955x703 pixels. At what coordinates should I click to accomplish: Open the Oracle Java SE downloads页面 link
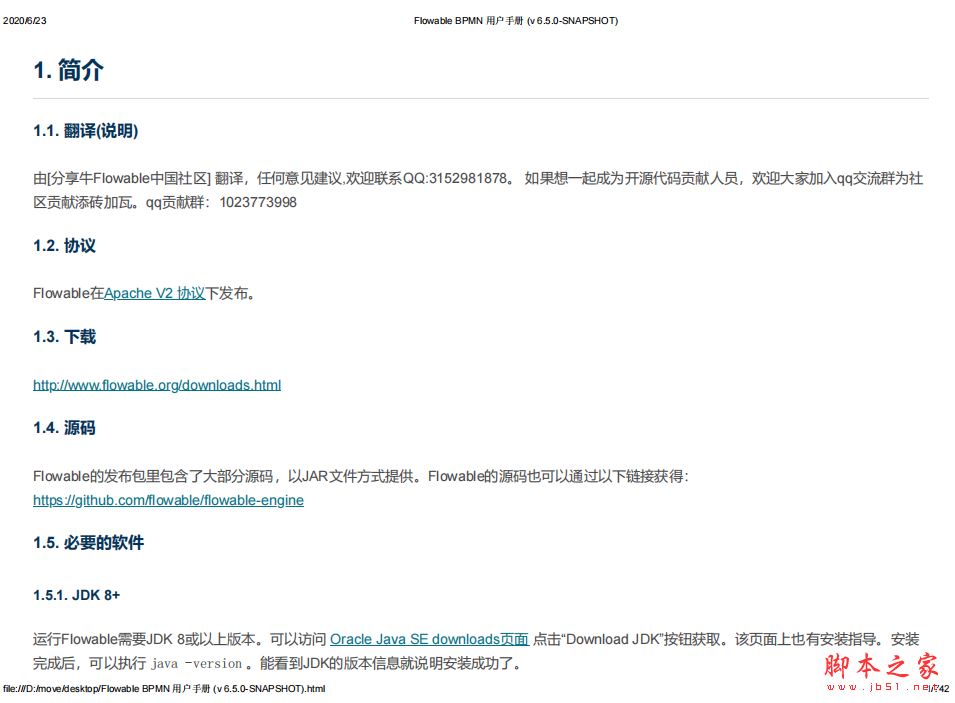click(429, 639)
